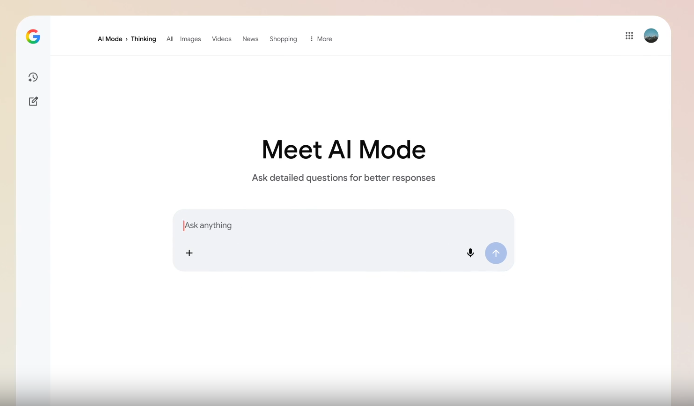Start voice input with microphone icon
This screenshot has width=694, height=406.
pyautogui.click(x=470, y=253)
